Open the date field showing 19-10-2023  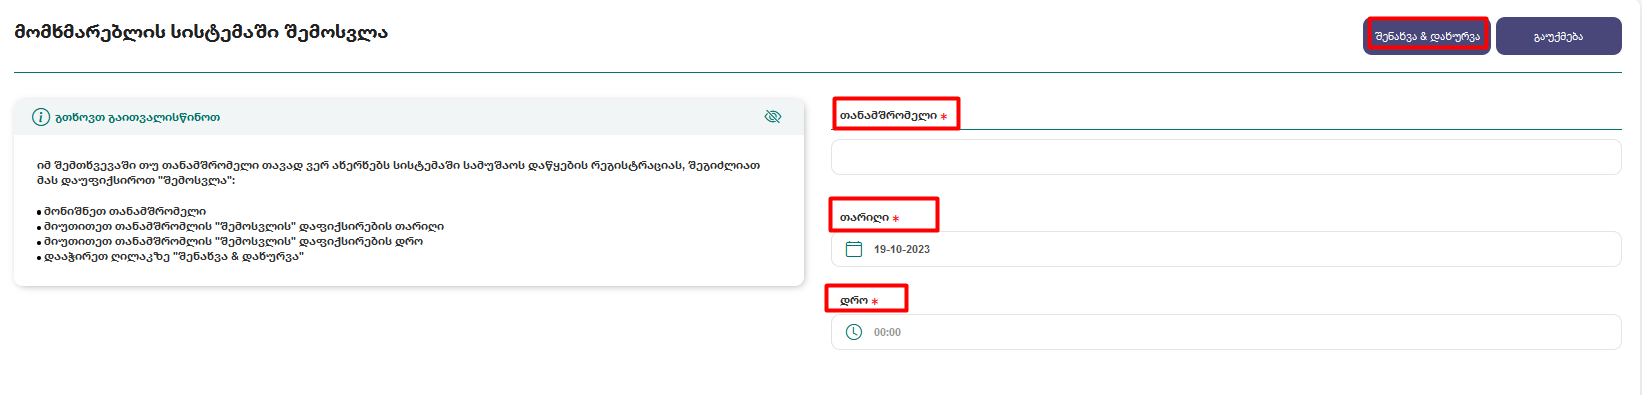point(1226,249)
